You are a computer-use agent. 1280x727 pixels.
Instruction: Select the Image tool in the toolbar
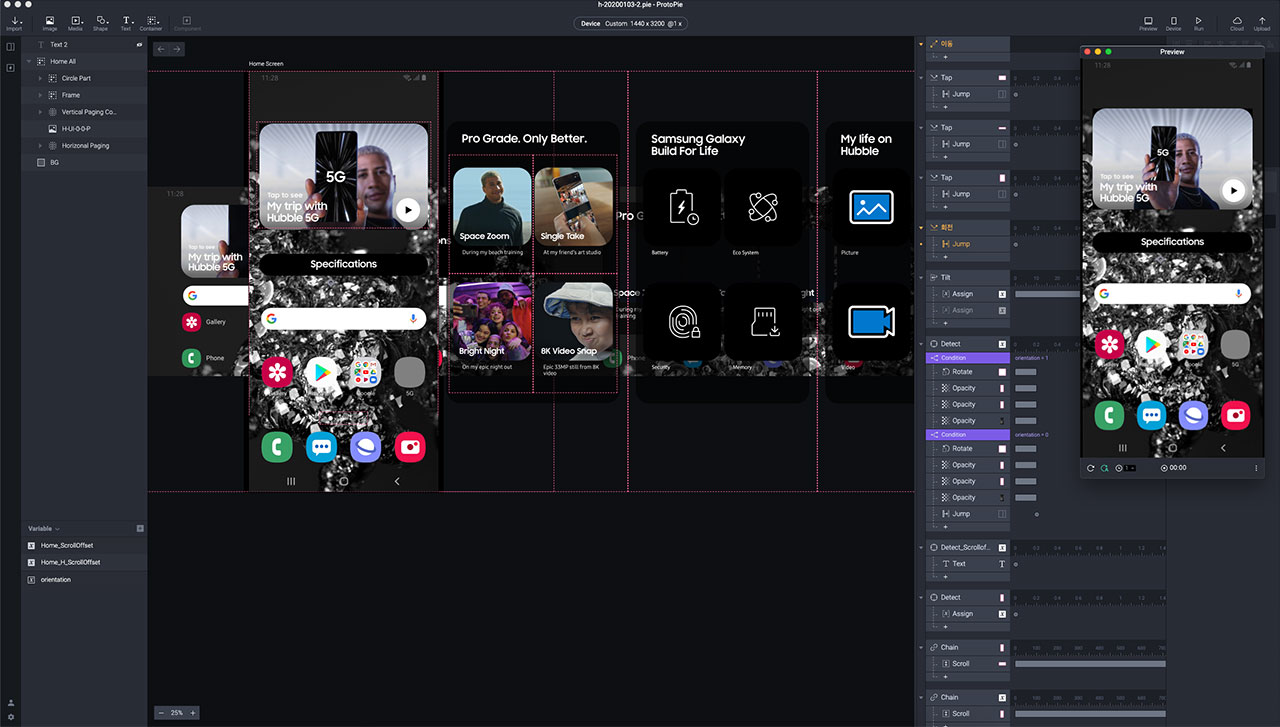point(50,22)
